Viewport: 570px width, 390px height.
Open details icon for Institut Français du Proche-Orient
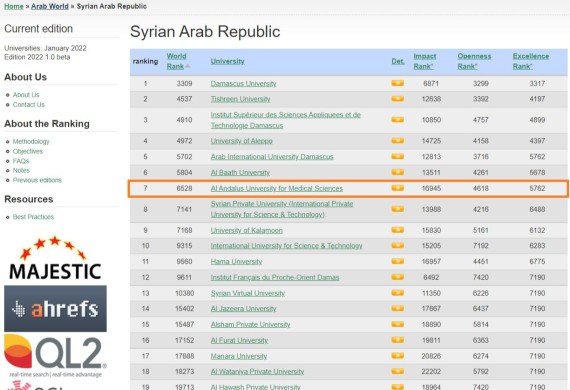[x=397, y=277]
